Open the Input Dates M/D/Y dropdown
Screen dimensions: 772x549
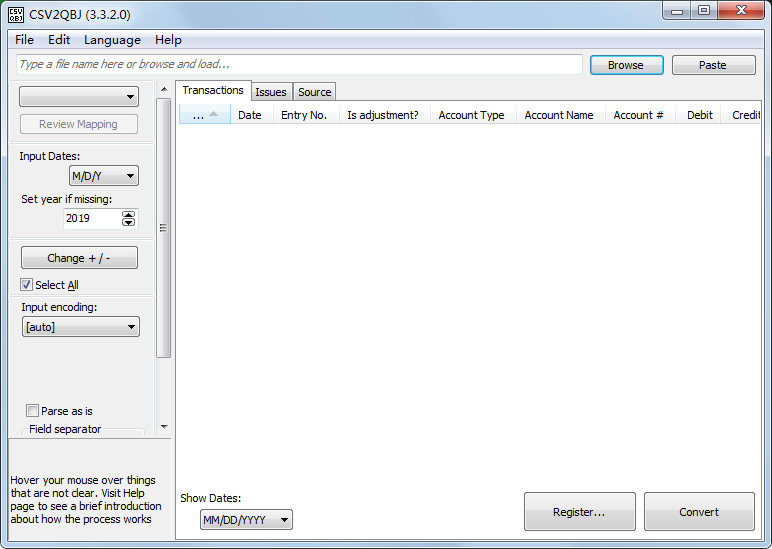(104, 176)
